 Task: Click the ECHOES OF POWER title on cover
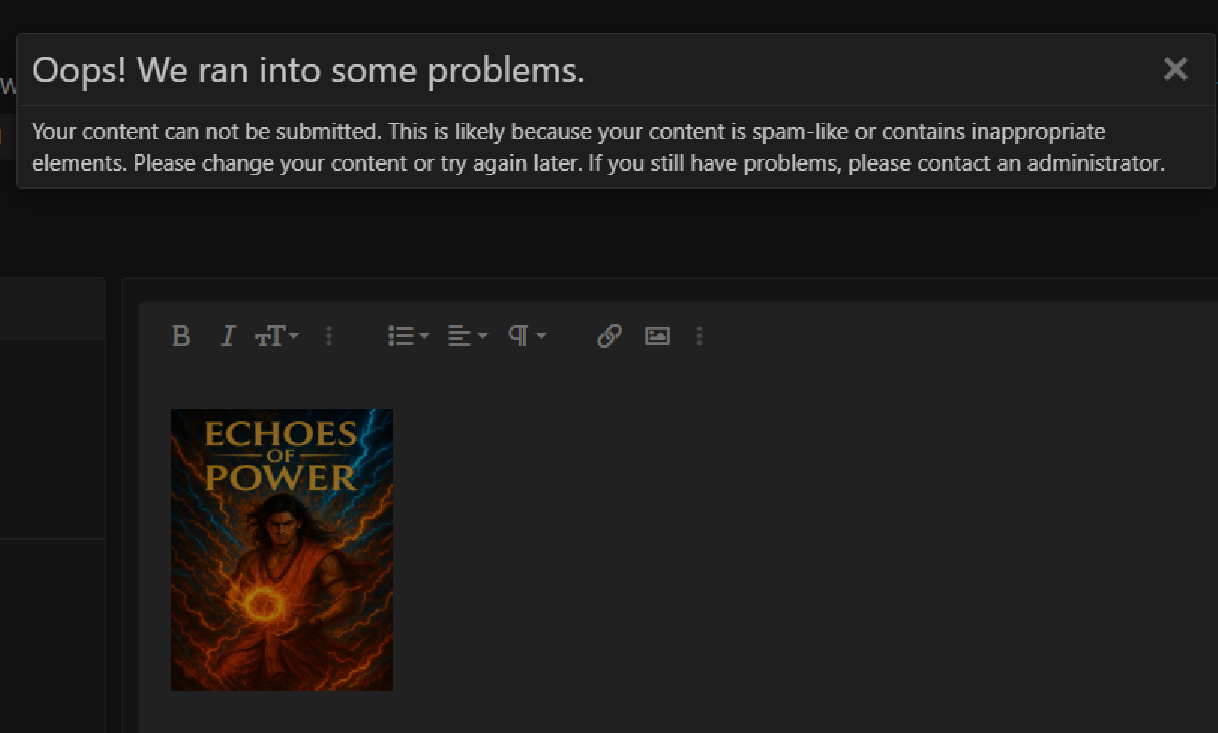[281, 455]
